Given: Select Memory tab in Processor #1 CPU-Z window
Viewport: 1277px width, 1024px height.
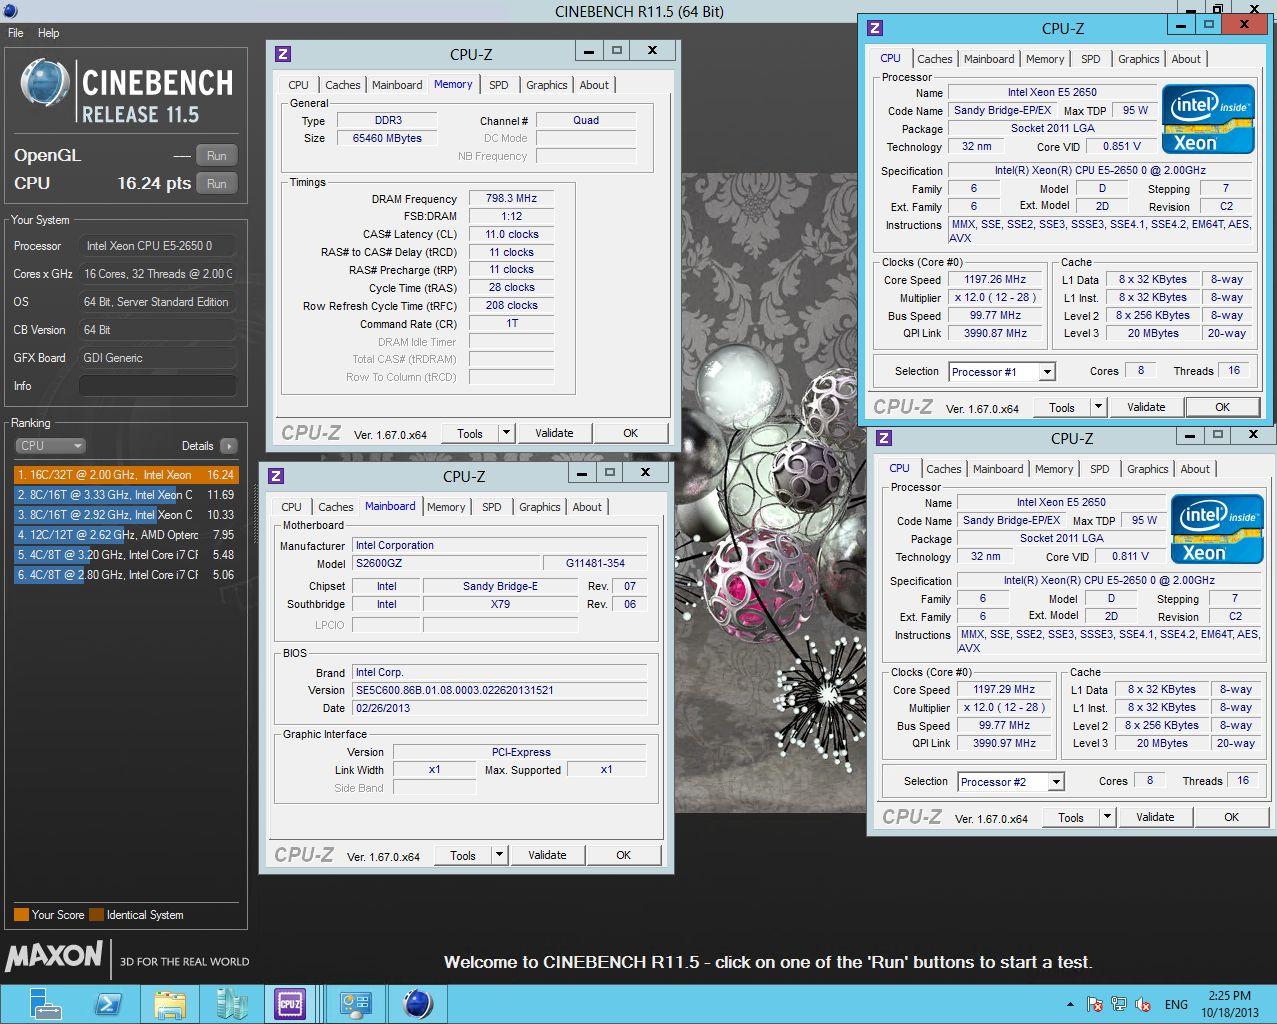Looking at the screenshot, I should 1045,59.
